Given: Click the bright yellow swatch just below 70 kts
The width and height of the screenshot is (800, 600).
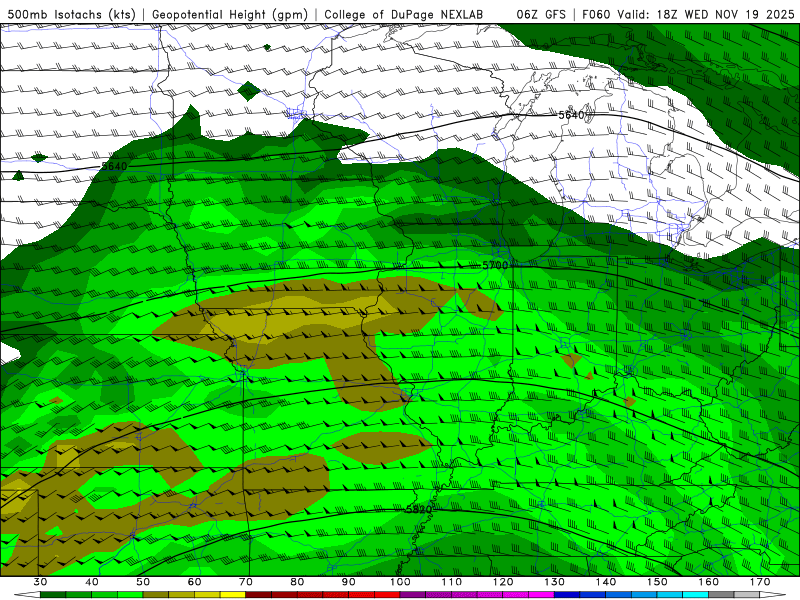Looking at the screenshot, I should pyautogui.click(x=233, y=595).
